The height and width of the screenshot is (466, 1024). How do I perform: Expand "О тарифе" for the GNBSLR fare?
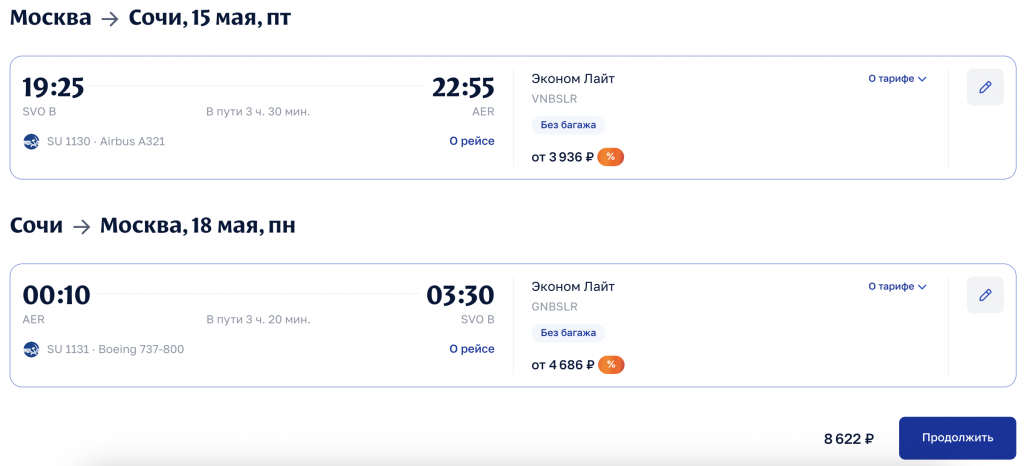(x=897, y=287)
